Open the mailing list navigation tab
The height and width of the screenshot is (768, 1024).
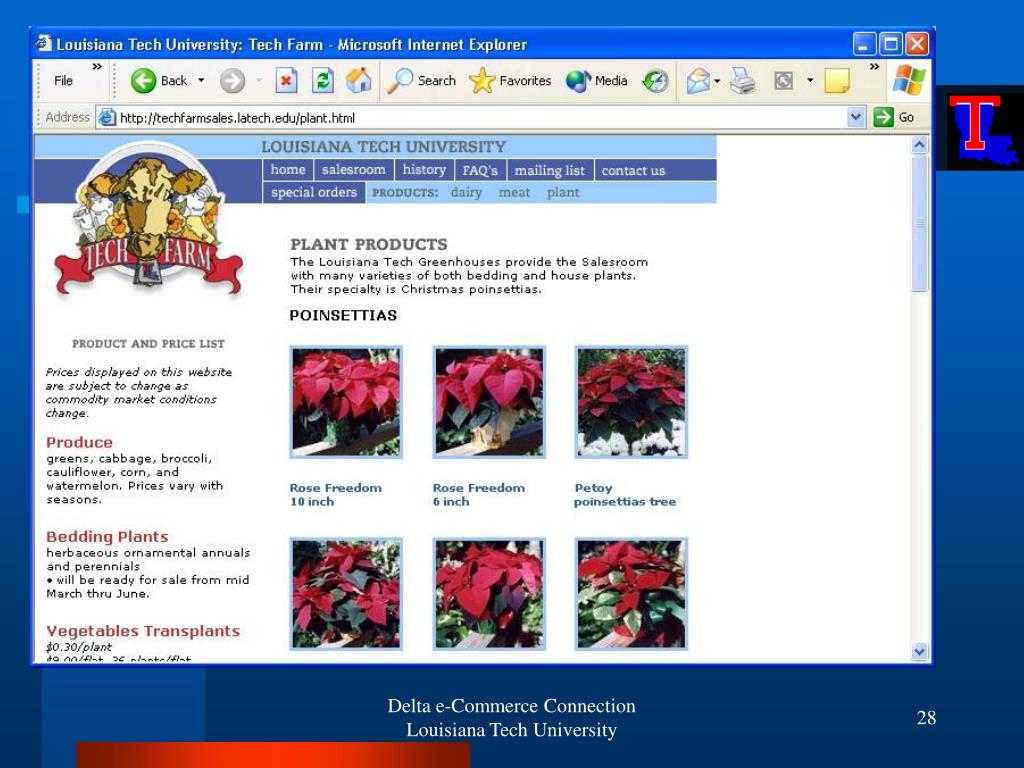549,170
